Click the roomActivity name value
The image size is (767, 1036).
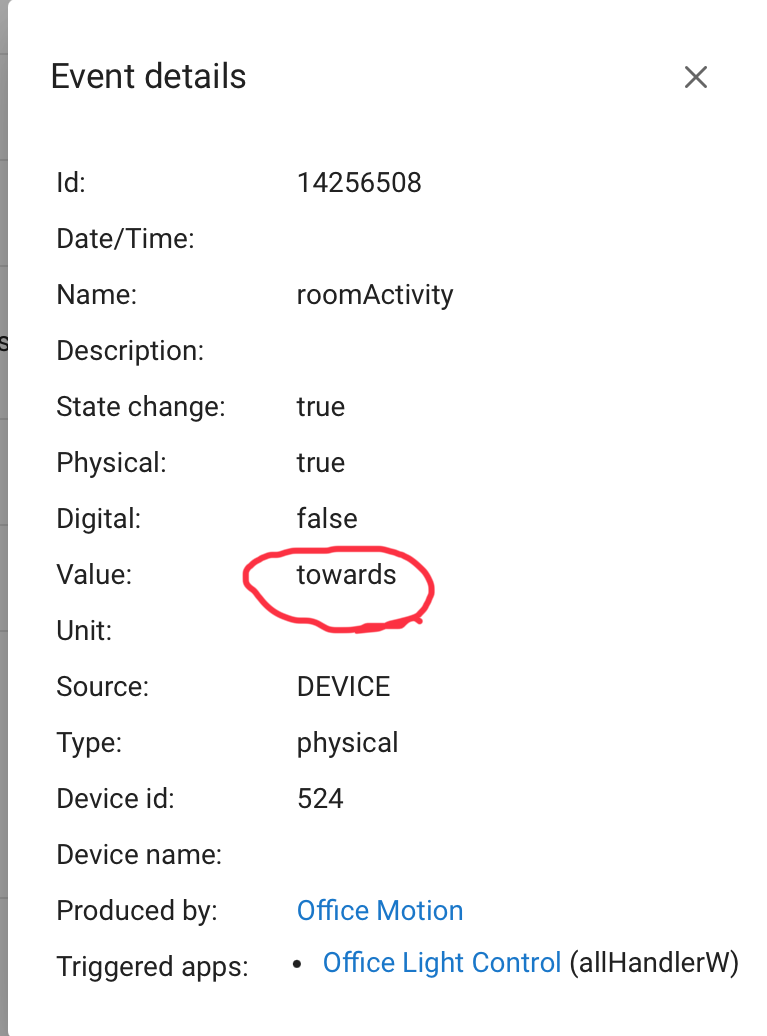pos(375,295)
